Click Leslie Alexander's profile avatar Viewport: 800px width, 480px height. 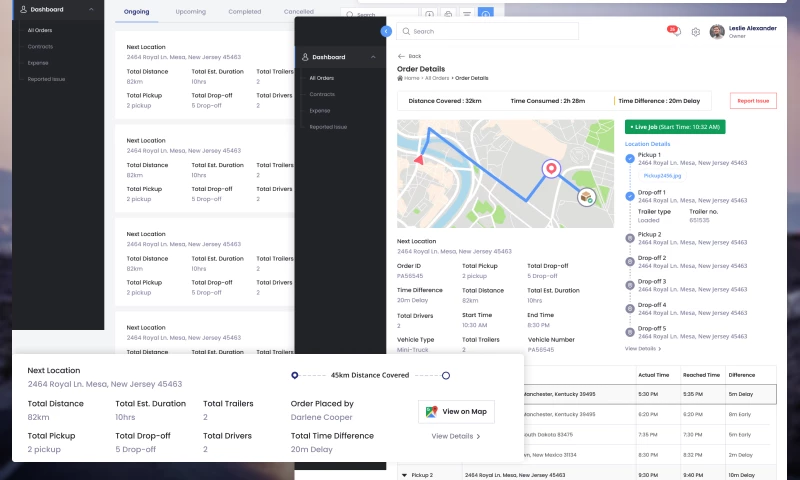(717, 32)
